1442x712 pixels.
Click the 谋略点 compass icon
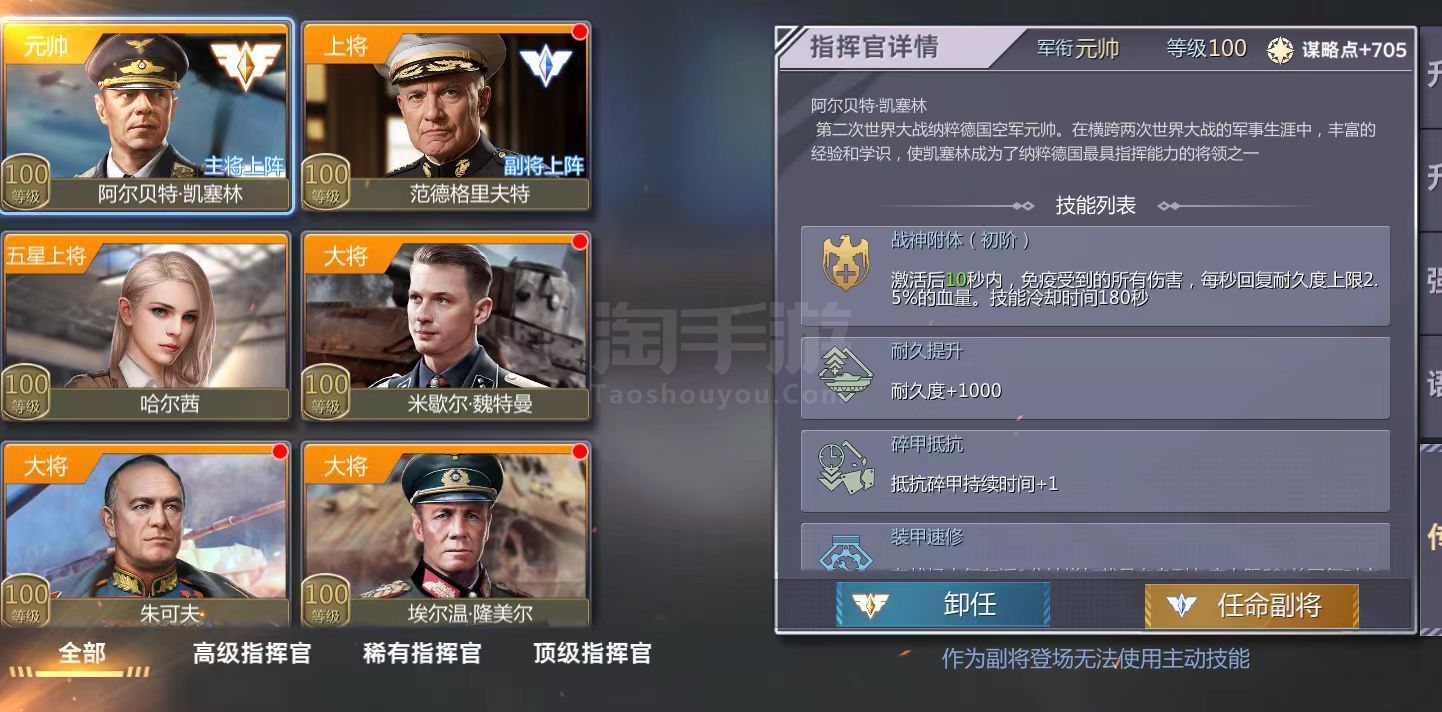coord(1280,50)
